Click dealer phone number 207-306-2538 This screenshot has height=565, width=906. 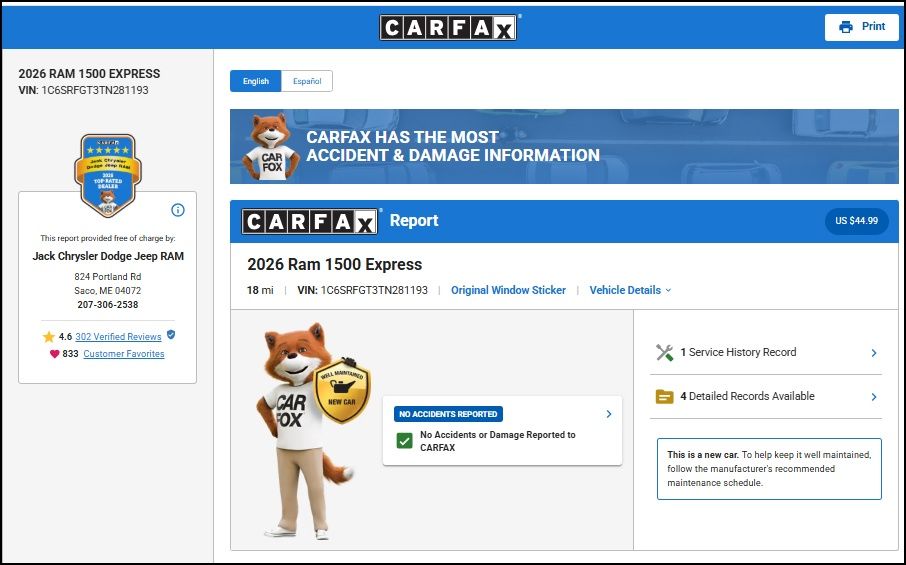tap(108, 304)
